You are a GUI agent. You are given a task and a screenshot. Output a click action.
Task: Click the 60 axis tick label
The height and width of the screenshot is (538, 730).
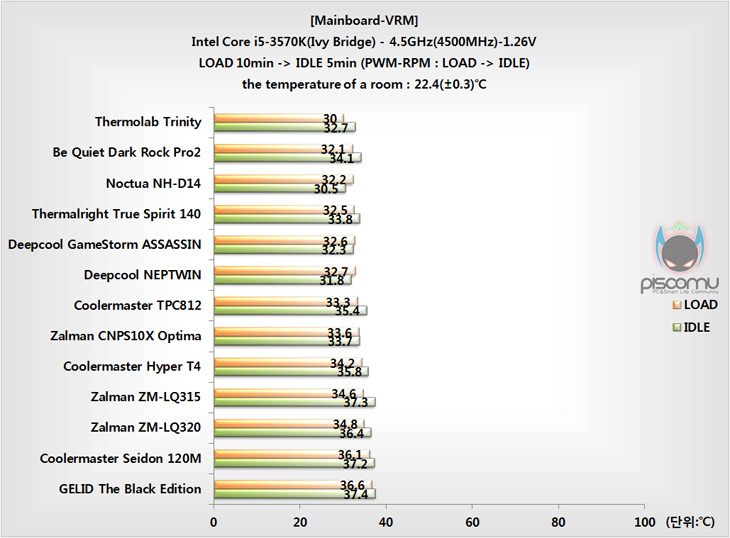pos(472,522)
